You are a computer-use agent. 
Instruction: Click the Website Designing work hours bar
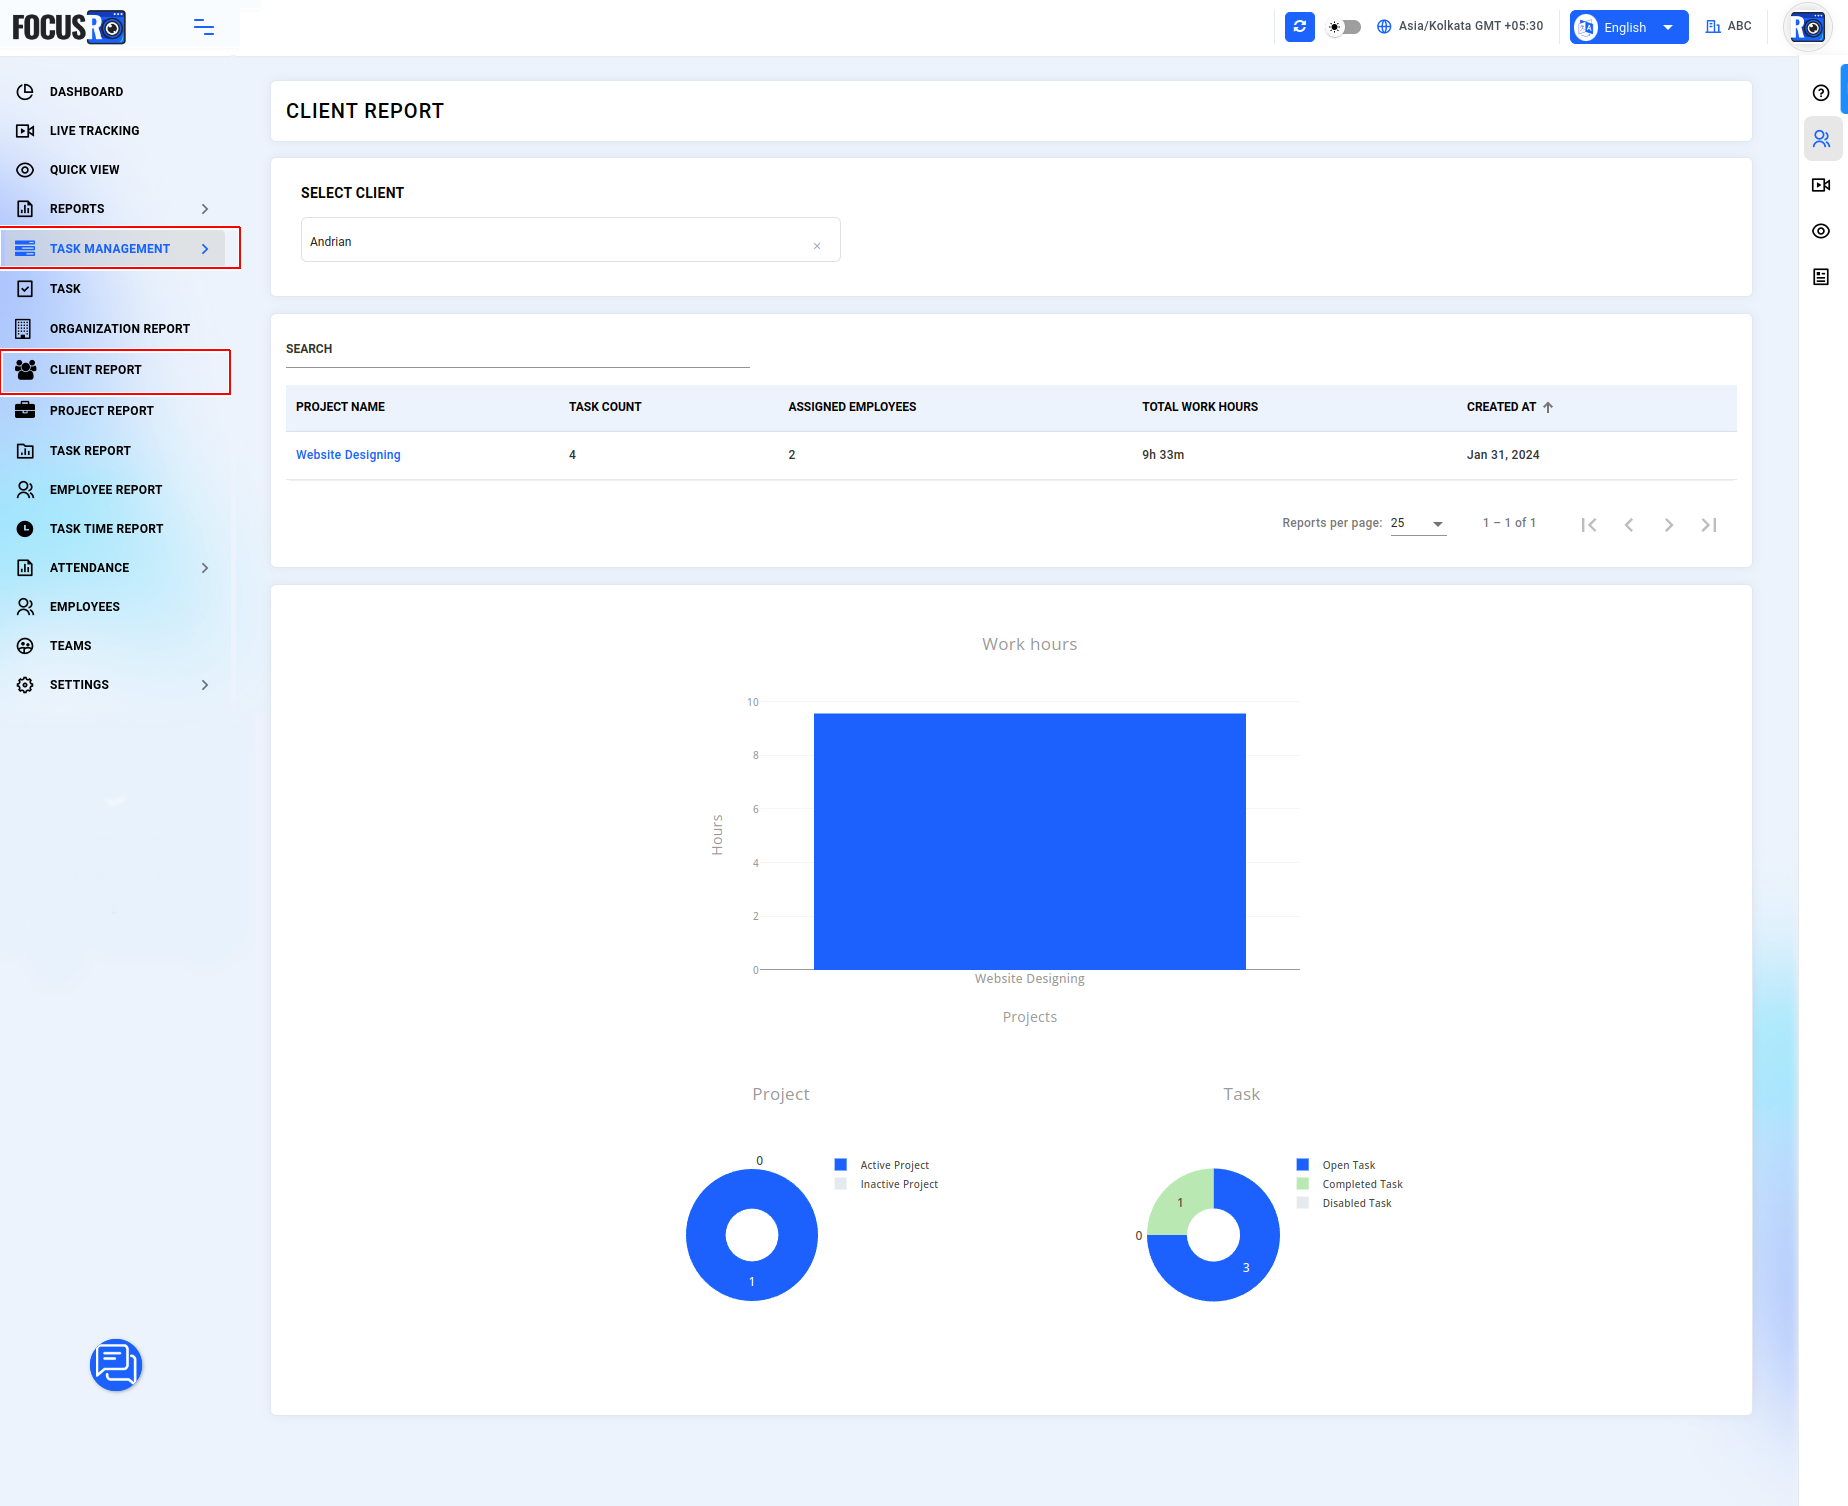(1030, 841)
